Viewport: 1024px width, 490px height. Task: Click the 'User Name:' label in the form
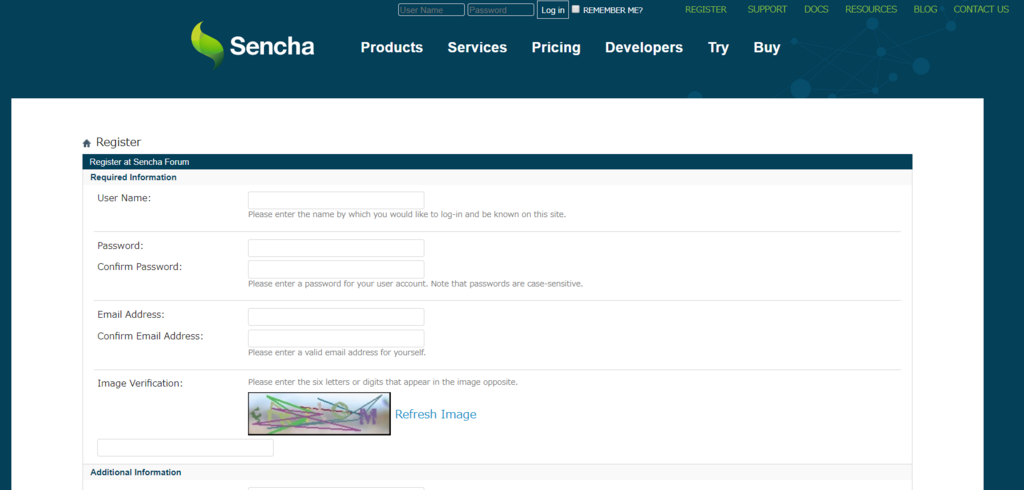[124, 198]
